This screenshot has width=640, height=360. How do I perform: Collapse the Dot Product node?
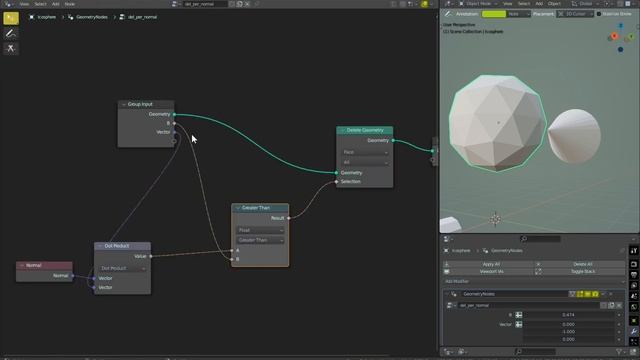tap(100, 246)
